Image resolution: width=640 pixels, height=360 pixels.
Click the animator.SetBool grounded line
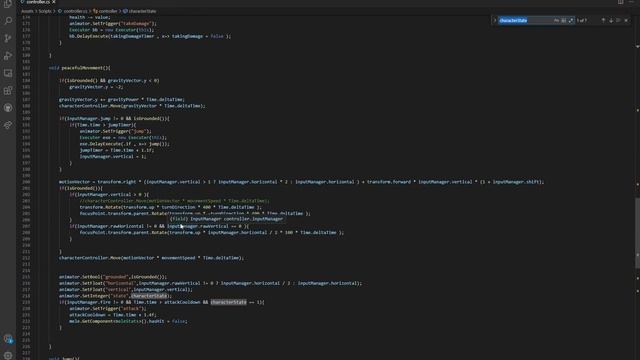pos(113,277)
